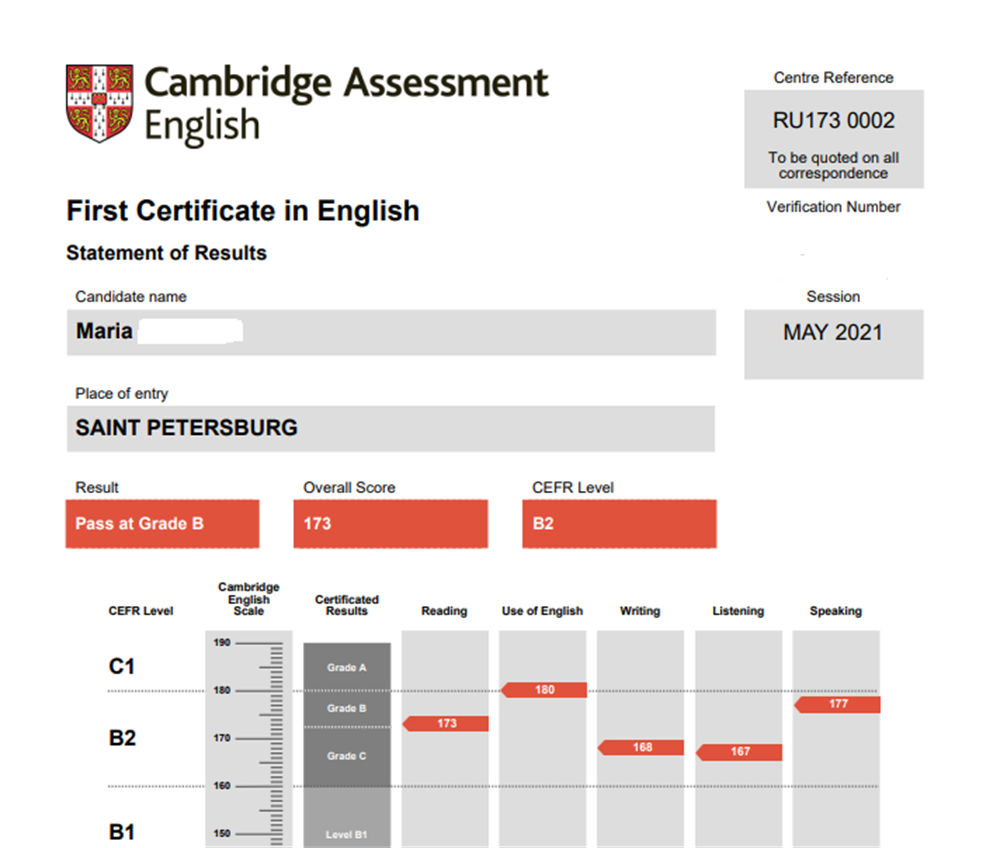Image resolution: width=1000 pixels, height=848 pixels.
Task: Click the 'Candidate name' label
Action: (131, 296)
